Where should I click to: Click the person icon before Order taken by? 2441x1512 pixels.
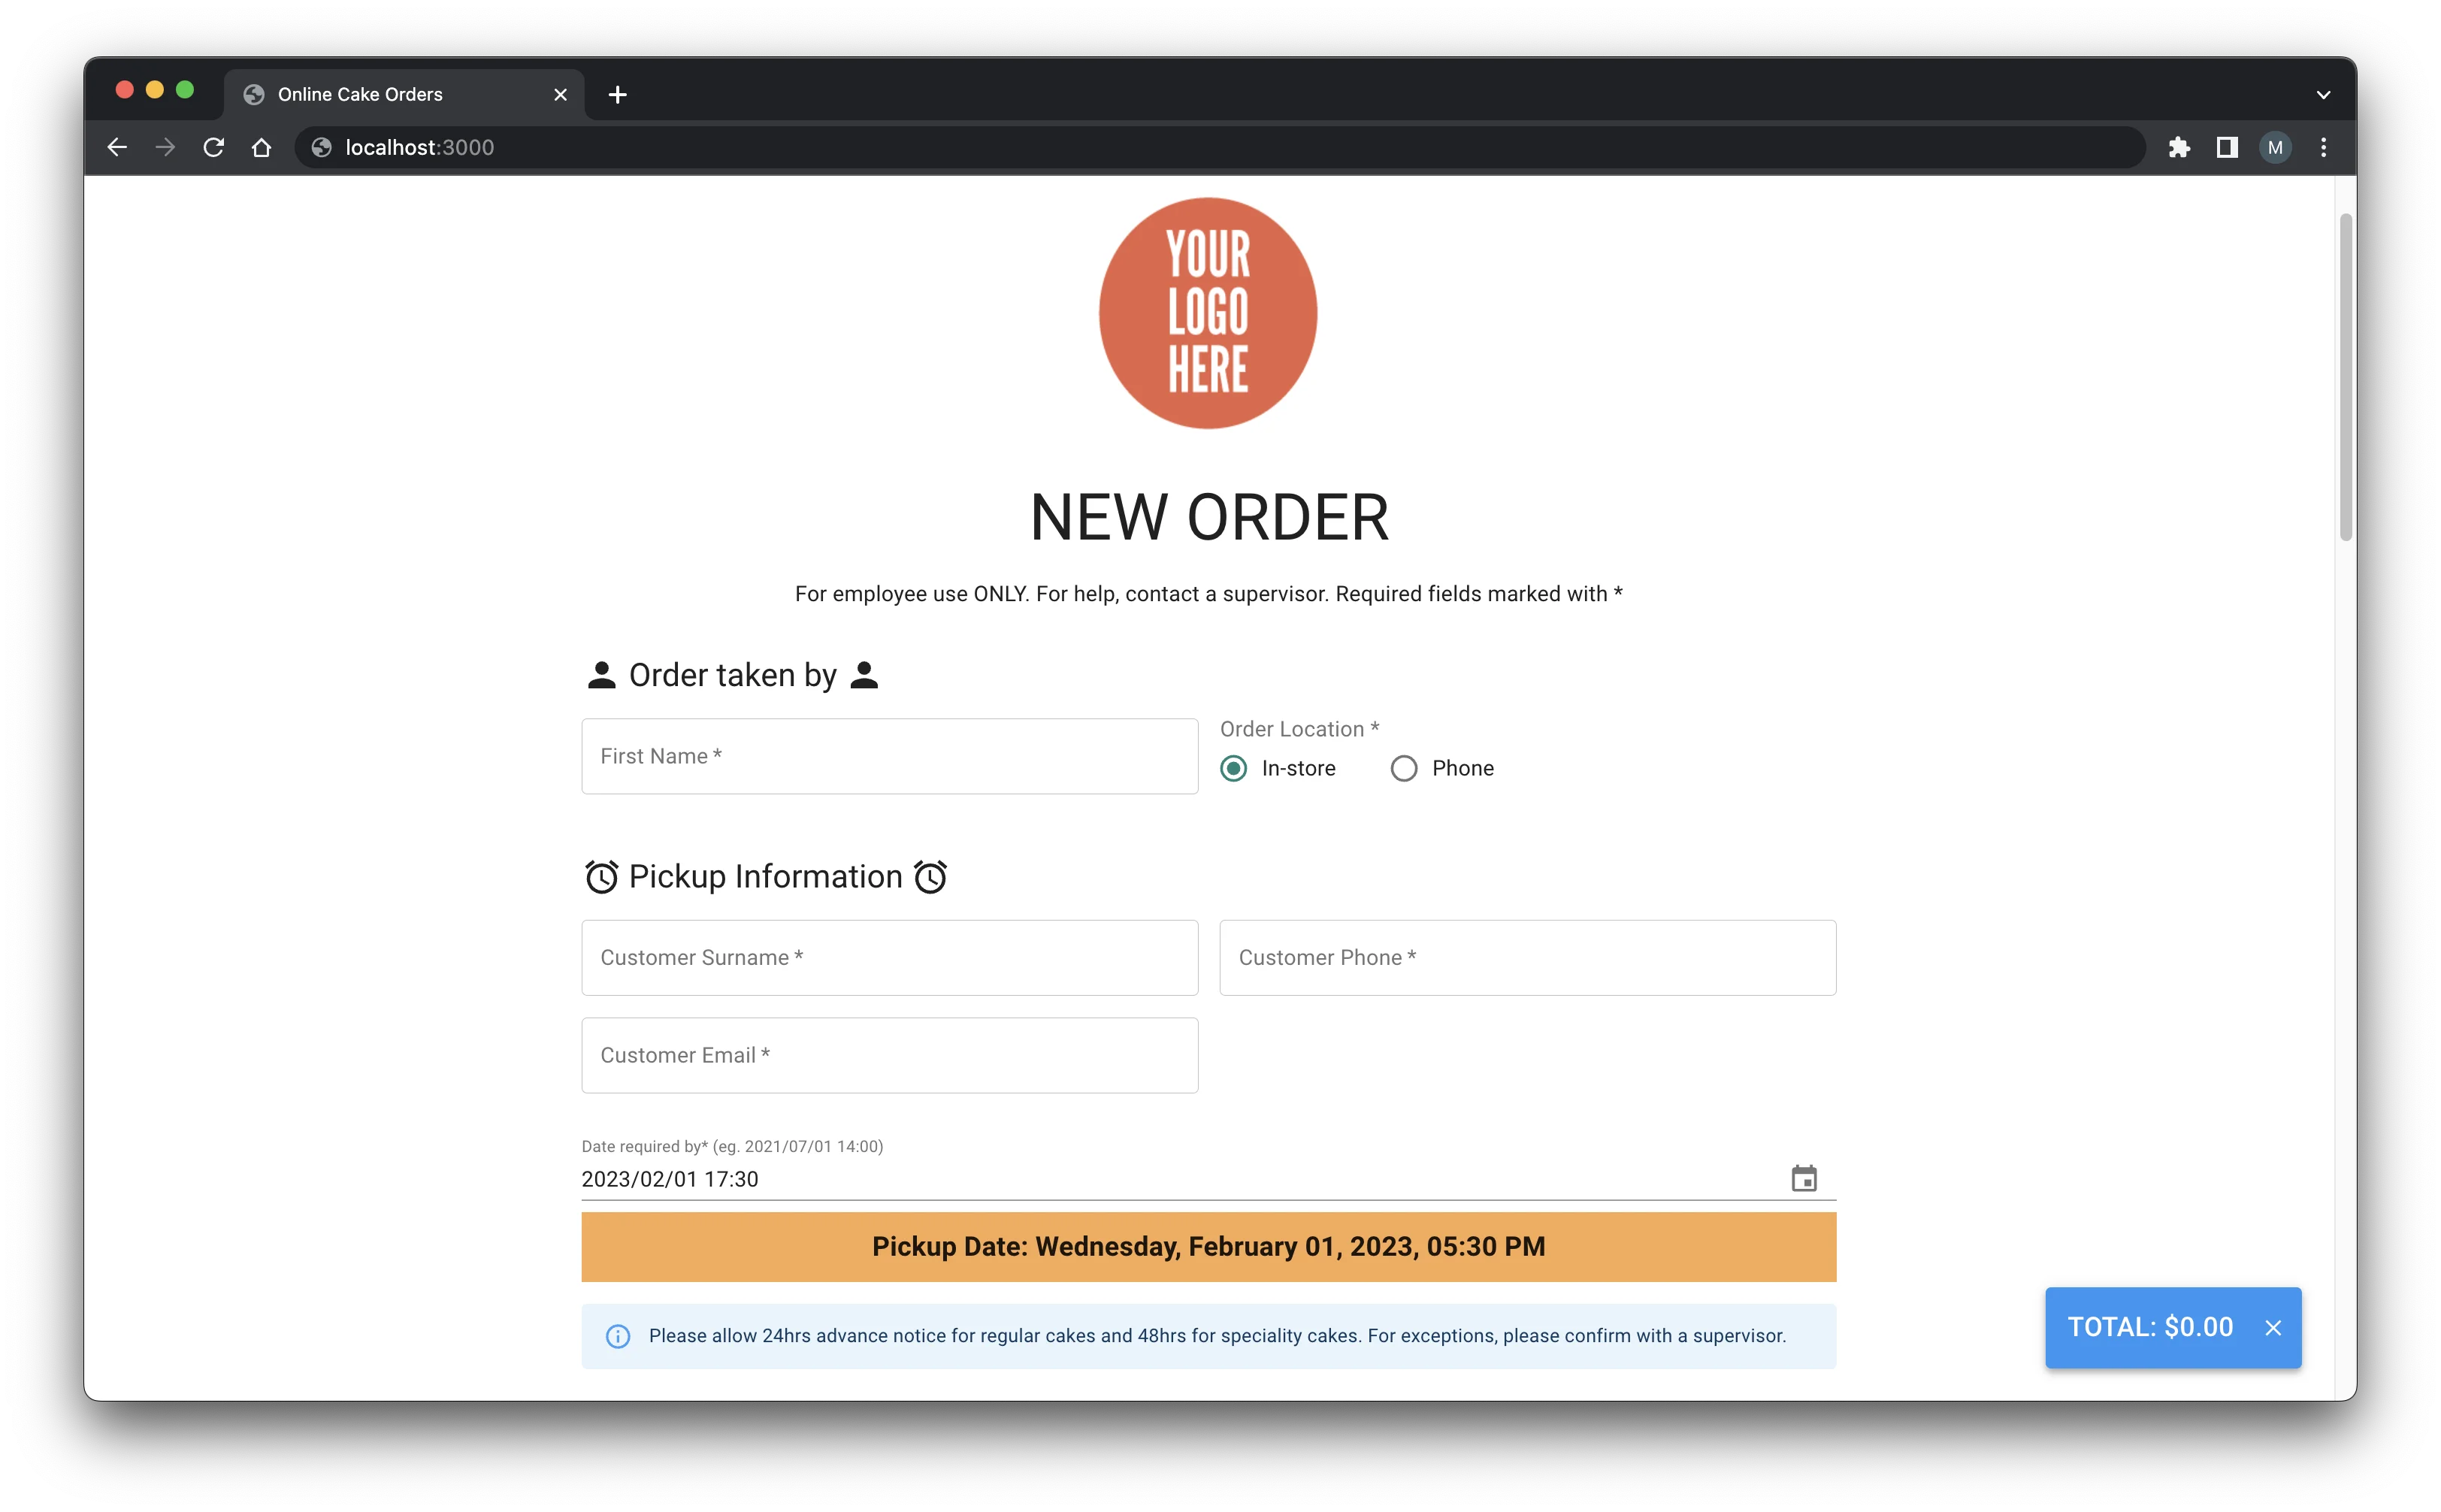[x=602, y=675]
